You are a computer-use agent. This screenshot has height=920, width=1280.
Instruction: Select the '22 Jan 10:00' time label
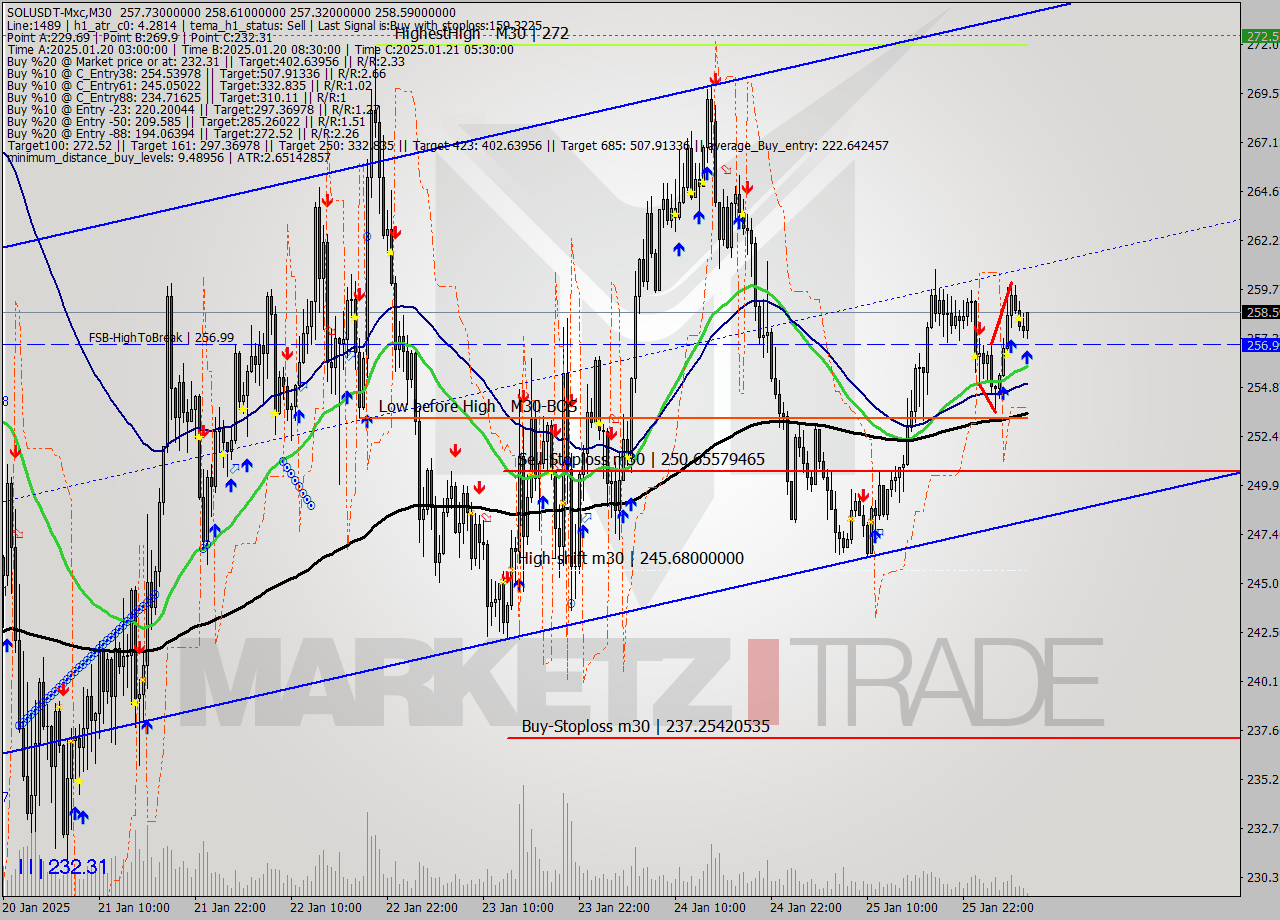coord(326,908)
